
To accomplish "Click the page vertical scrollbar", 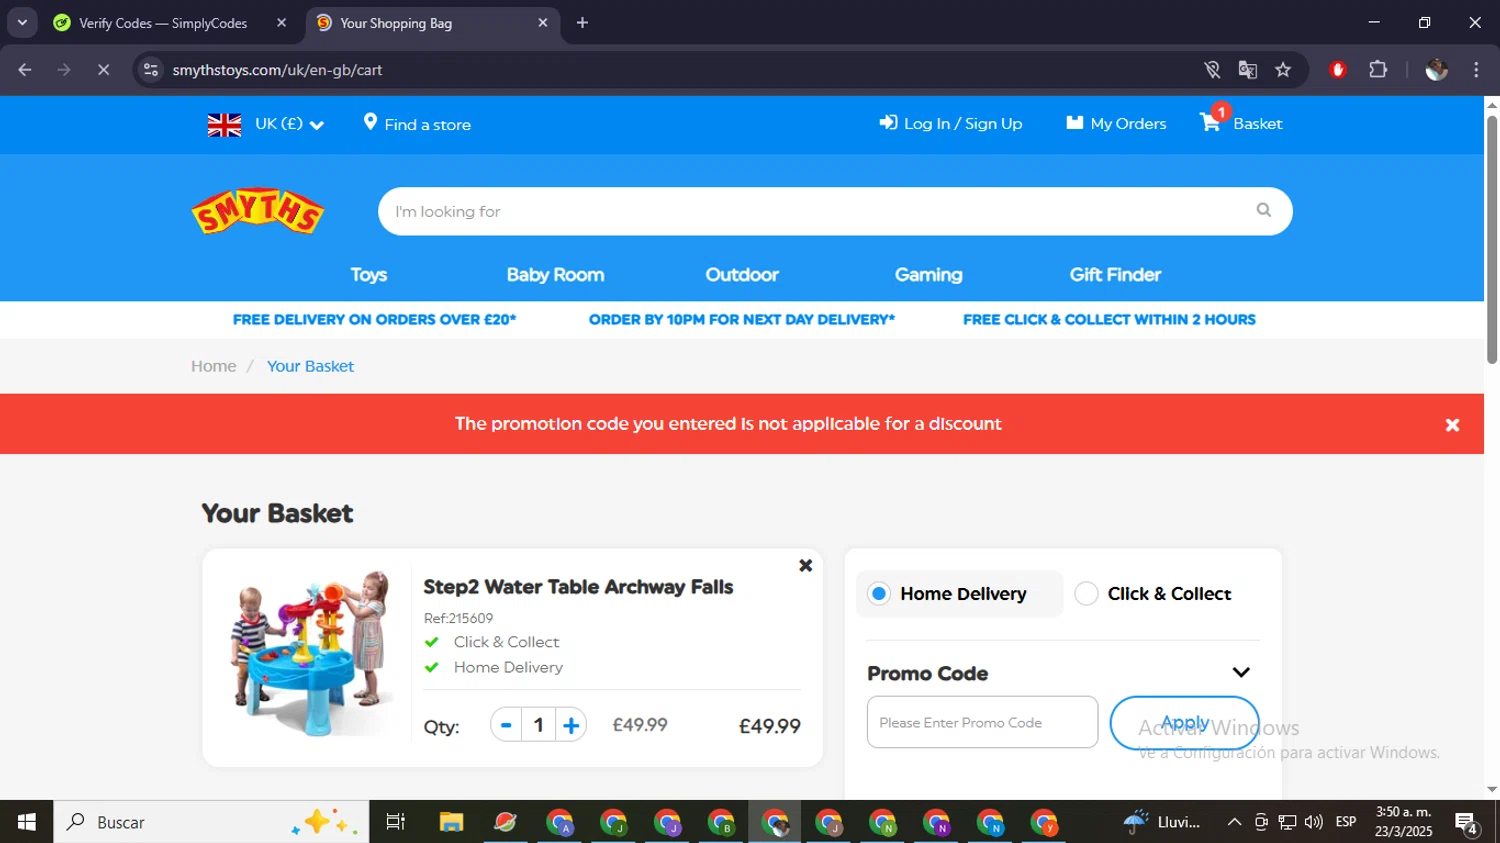I will coord(1492,240).
